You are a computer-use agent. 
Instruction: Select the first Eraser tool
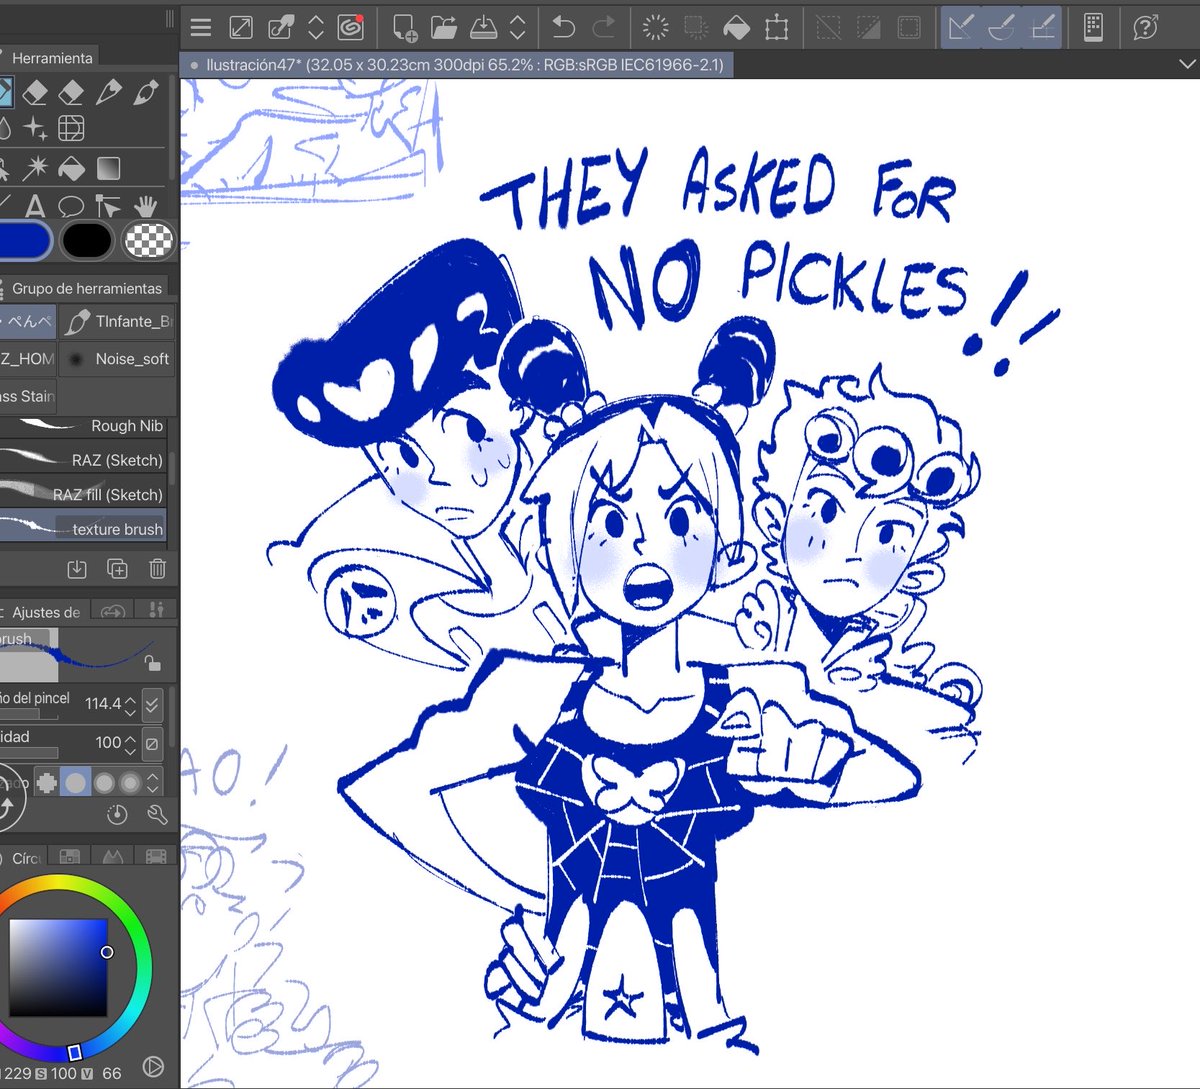point(35,93)
